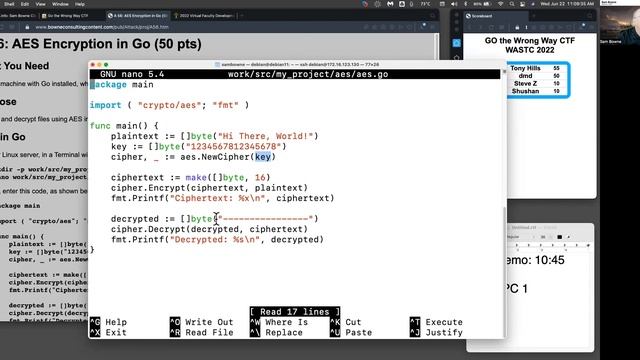Viewport: 640px width, 360px height.
Task: Click ^R Read File shortcut in nano
Action: point(202,333)
